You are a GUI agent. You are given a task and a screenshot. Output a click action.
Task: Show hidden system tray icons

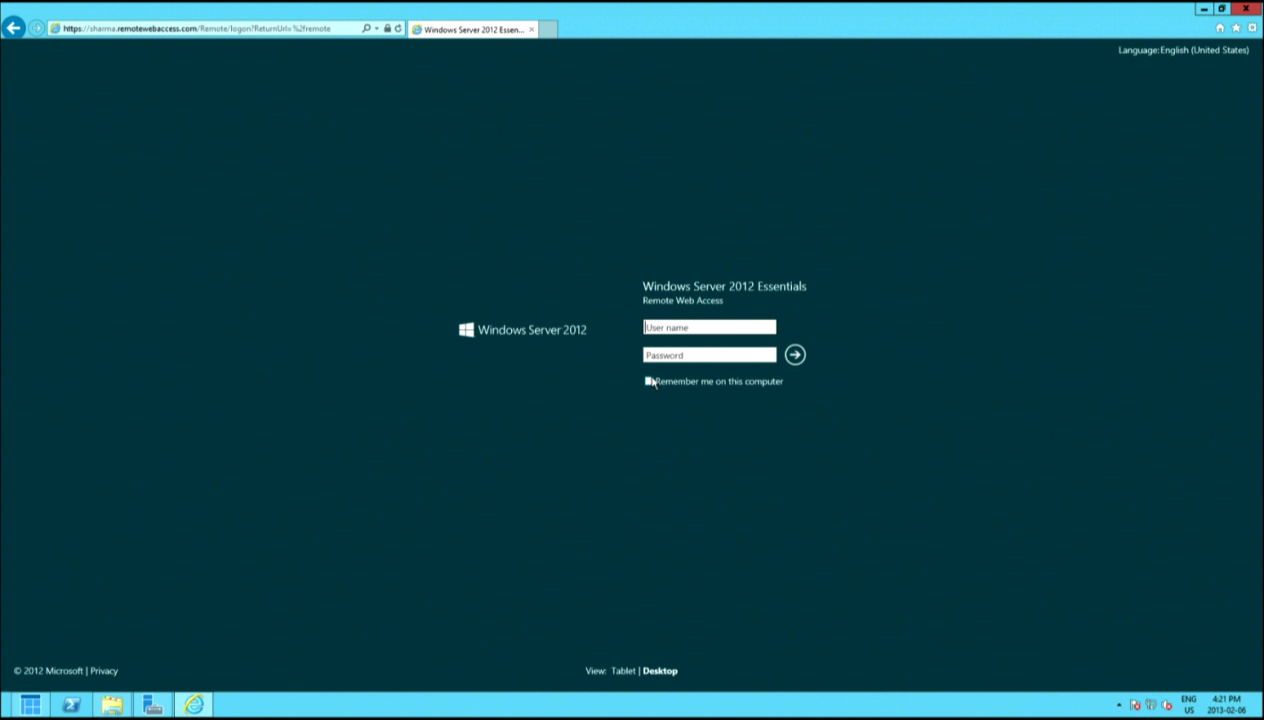[x=1119, y=705]
